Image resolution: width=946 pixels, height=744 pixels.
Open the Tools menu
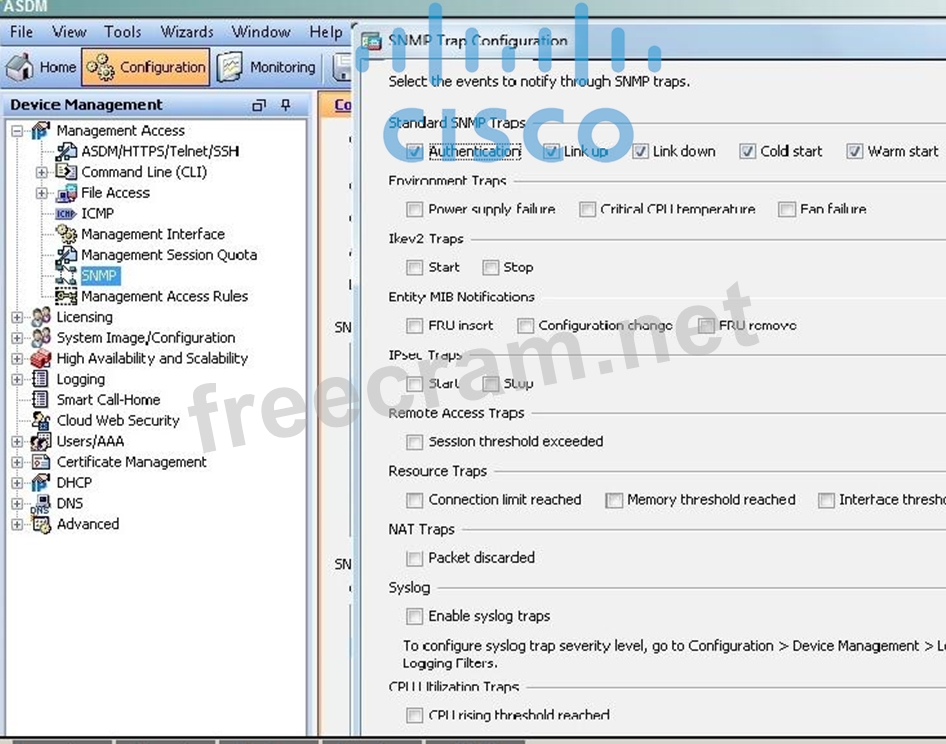pyautogui.click(x=122, y=32)
